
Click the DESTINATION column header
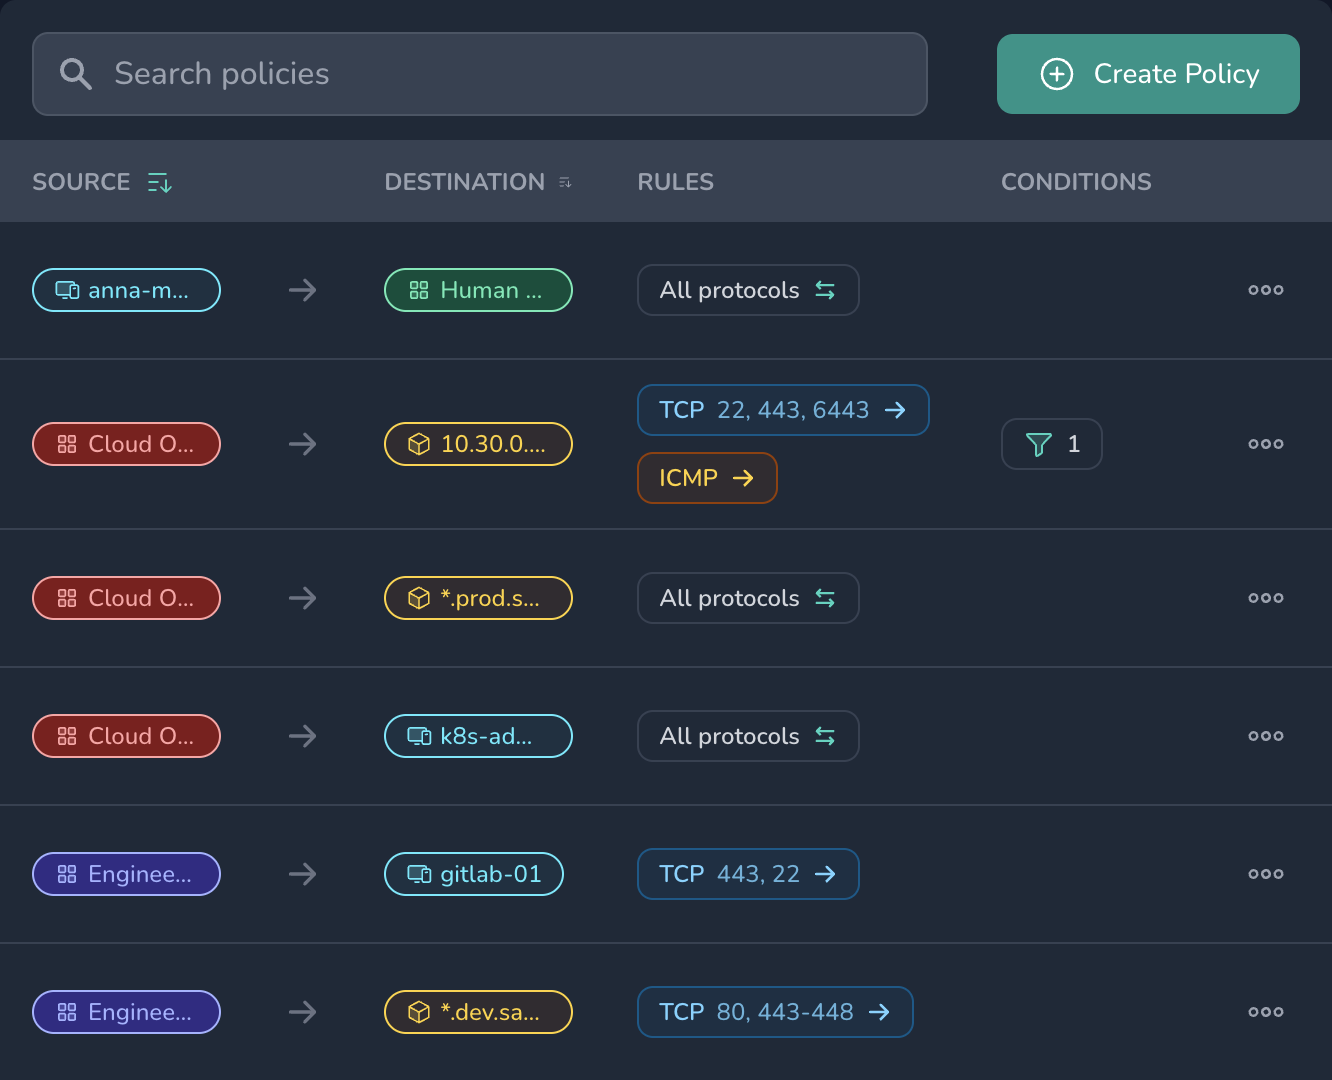[465, 182]
